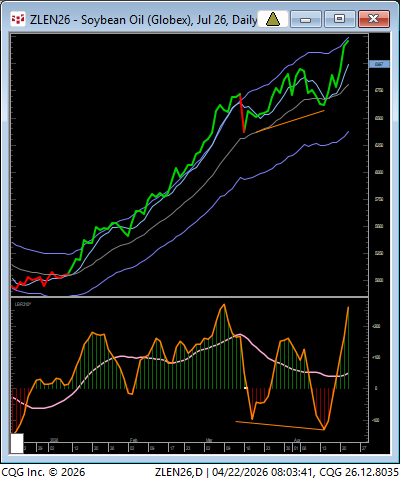The width and height of the screenshot is (400, 480).
Task: Click the yellow alert triangle icon
Action: point(272,19)
